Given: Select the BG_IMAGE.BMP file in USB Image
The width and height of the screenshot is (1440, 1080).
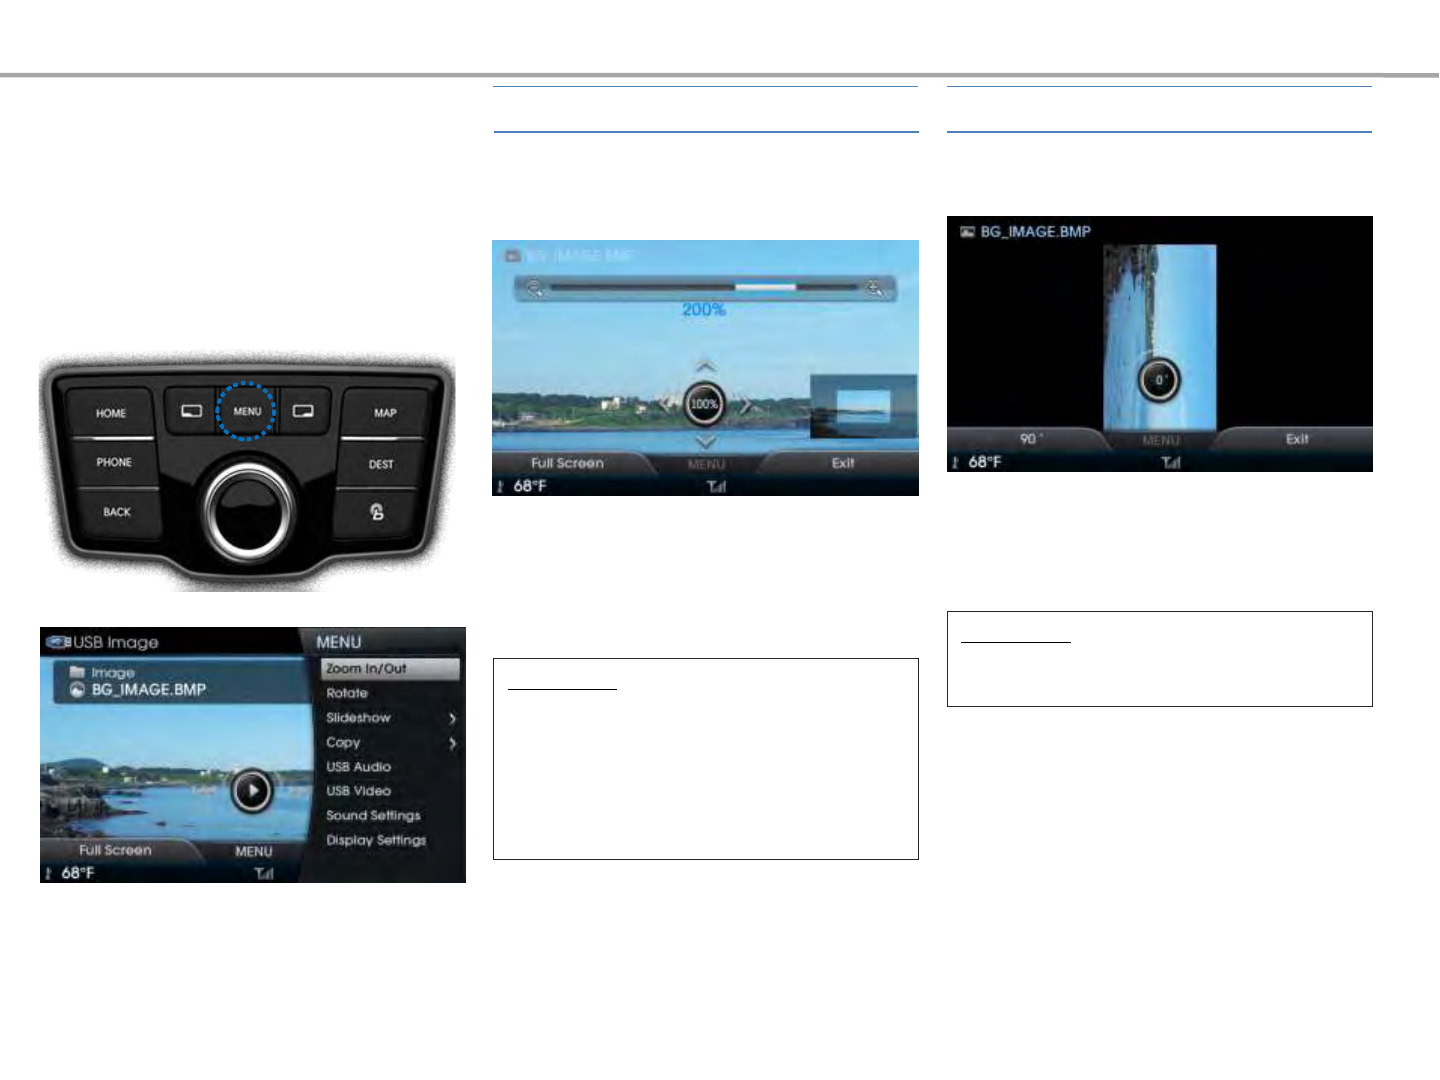Looking at the screenshot, I should pyautogui.click(x=148, y=690).
